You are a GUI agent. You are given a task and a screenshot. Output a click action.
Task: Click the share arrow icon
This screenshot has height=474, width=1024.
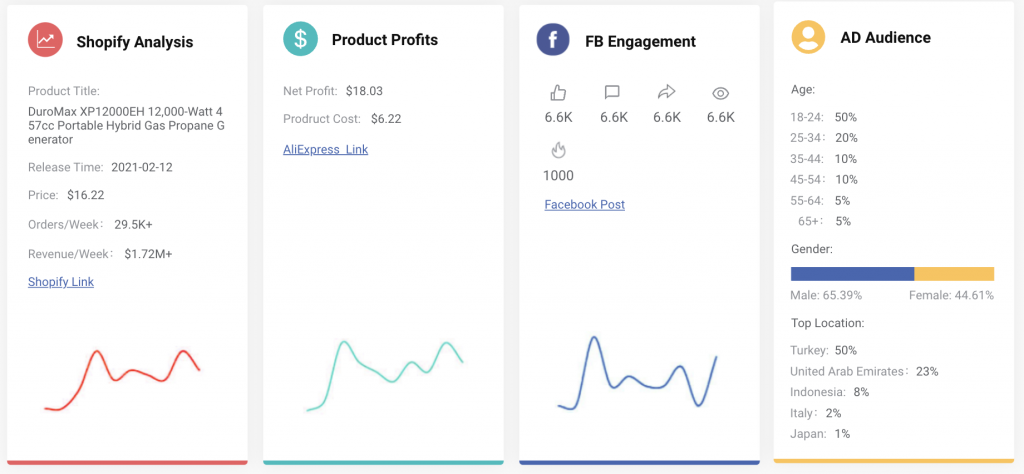(x=666, y=93)
